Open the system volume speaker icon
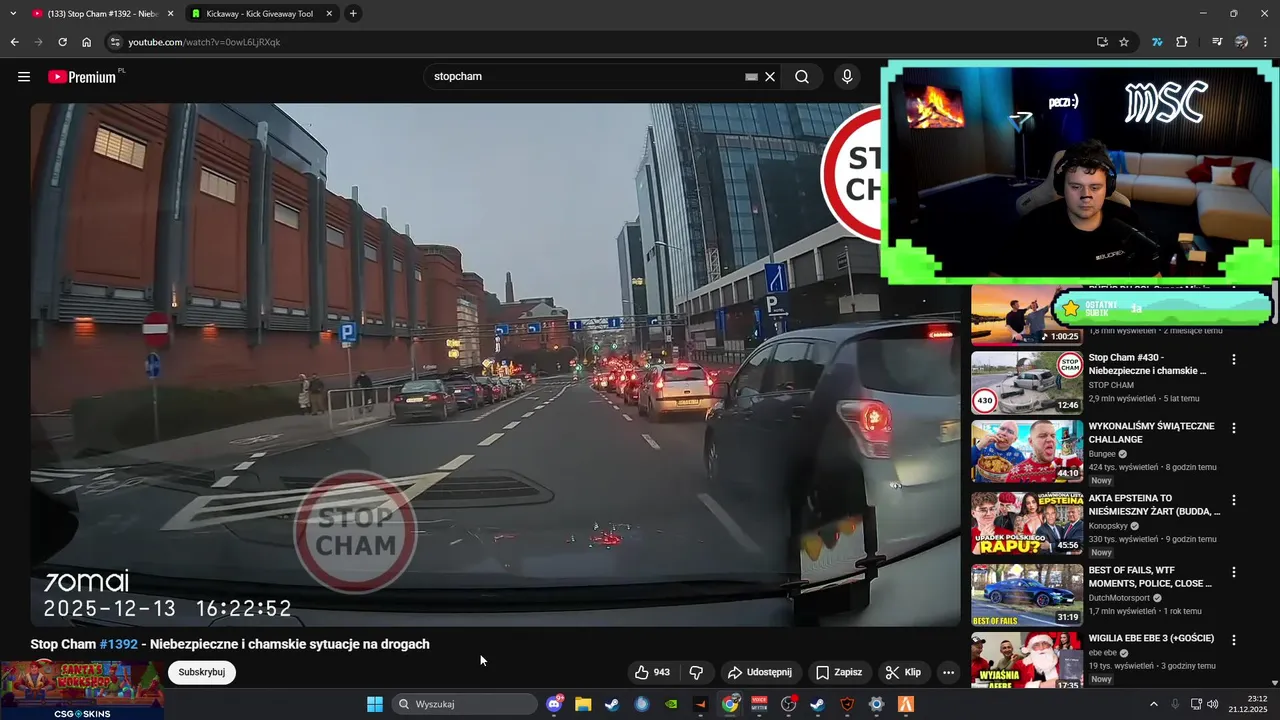 coord(1213,704)
